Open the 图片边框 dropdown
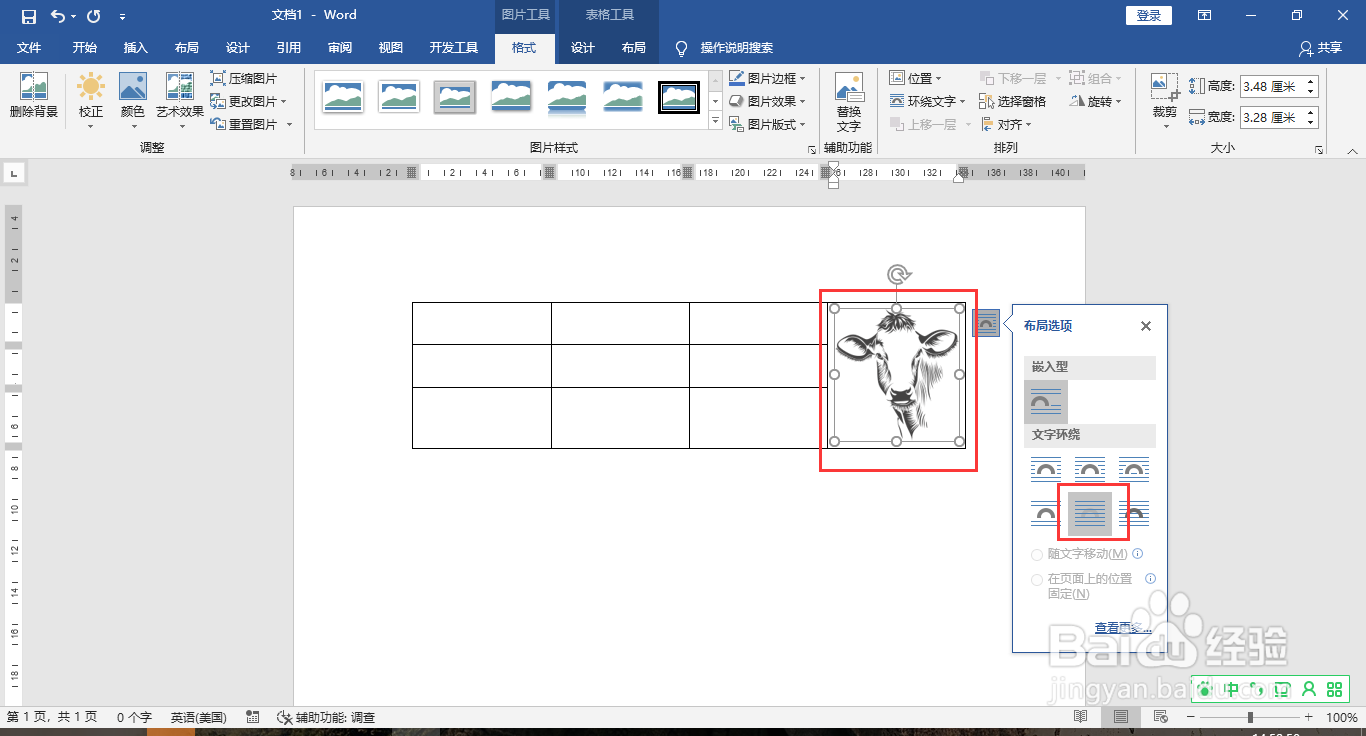Viewport: 1366px width, 736px height. [x=769, y=77]
